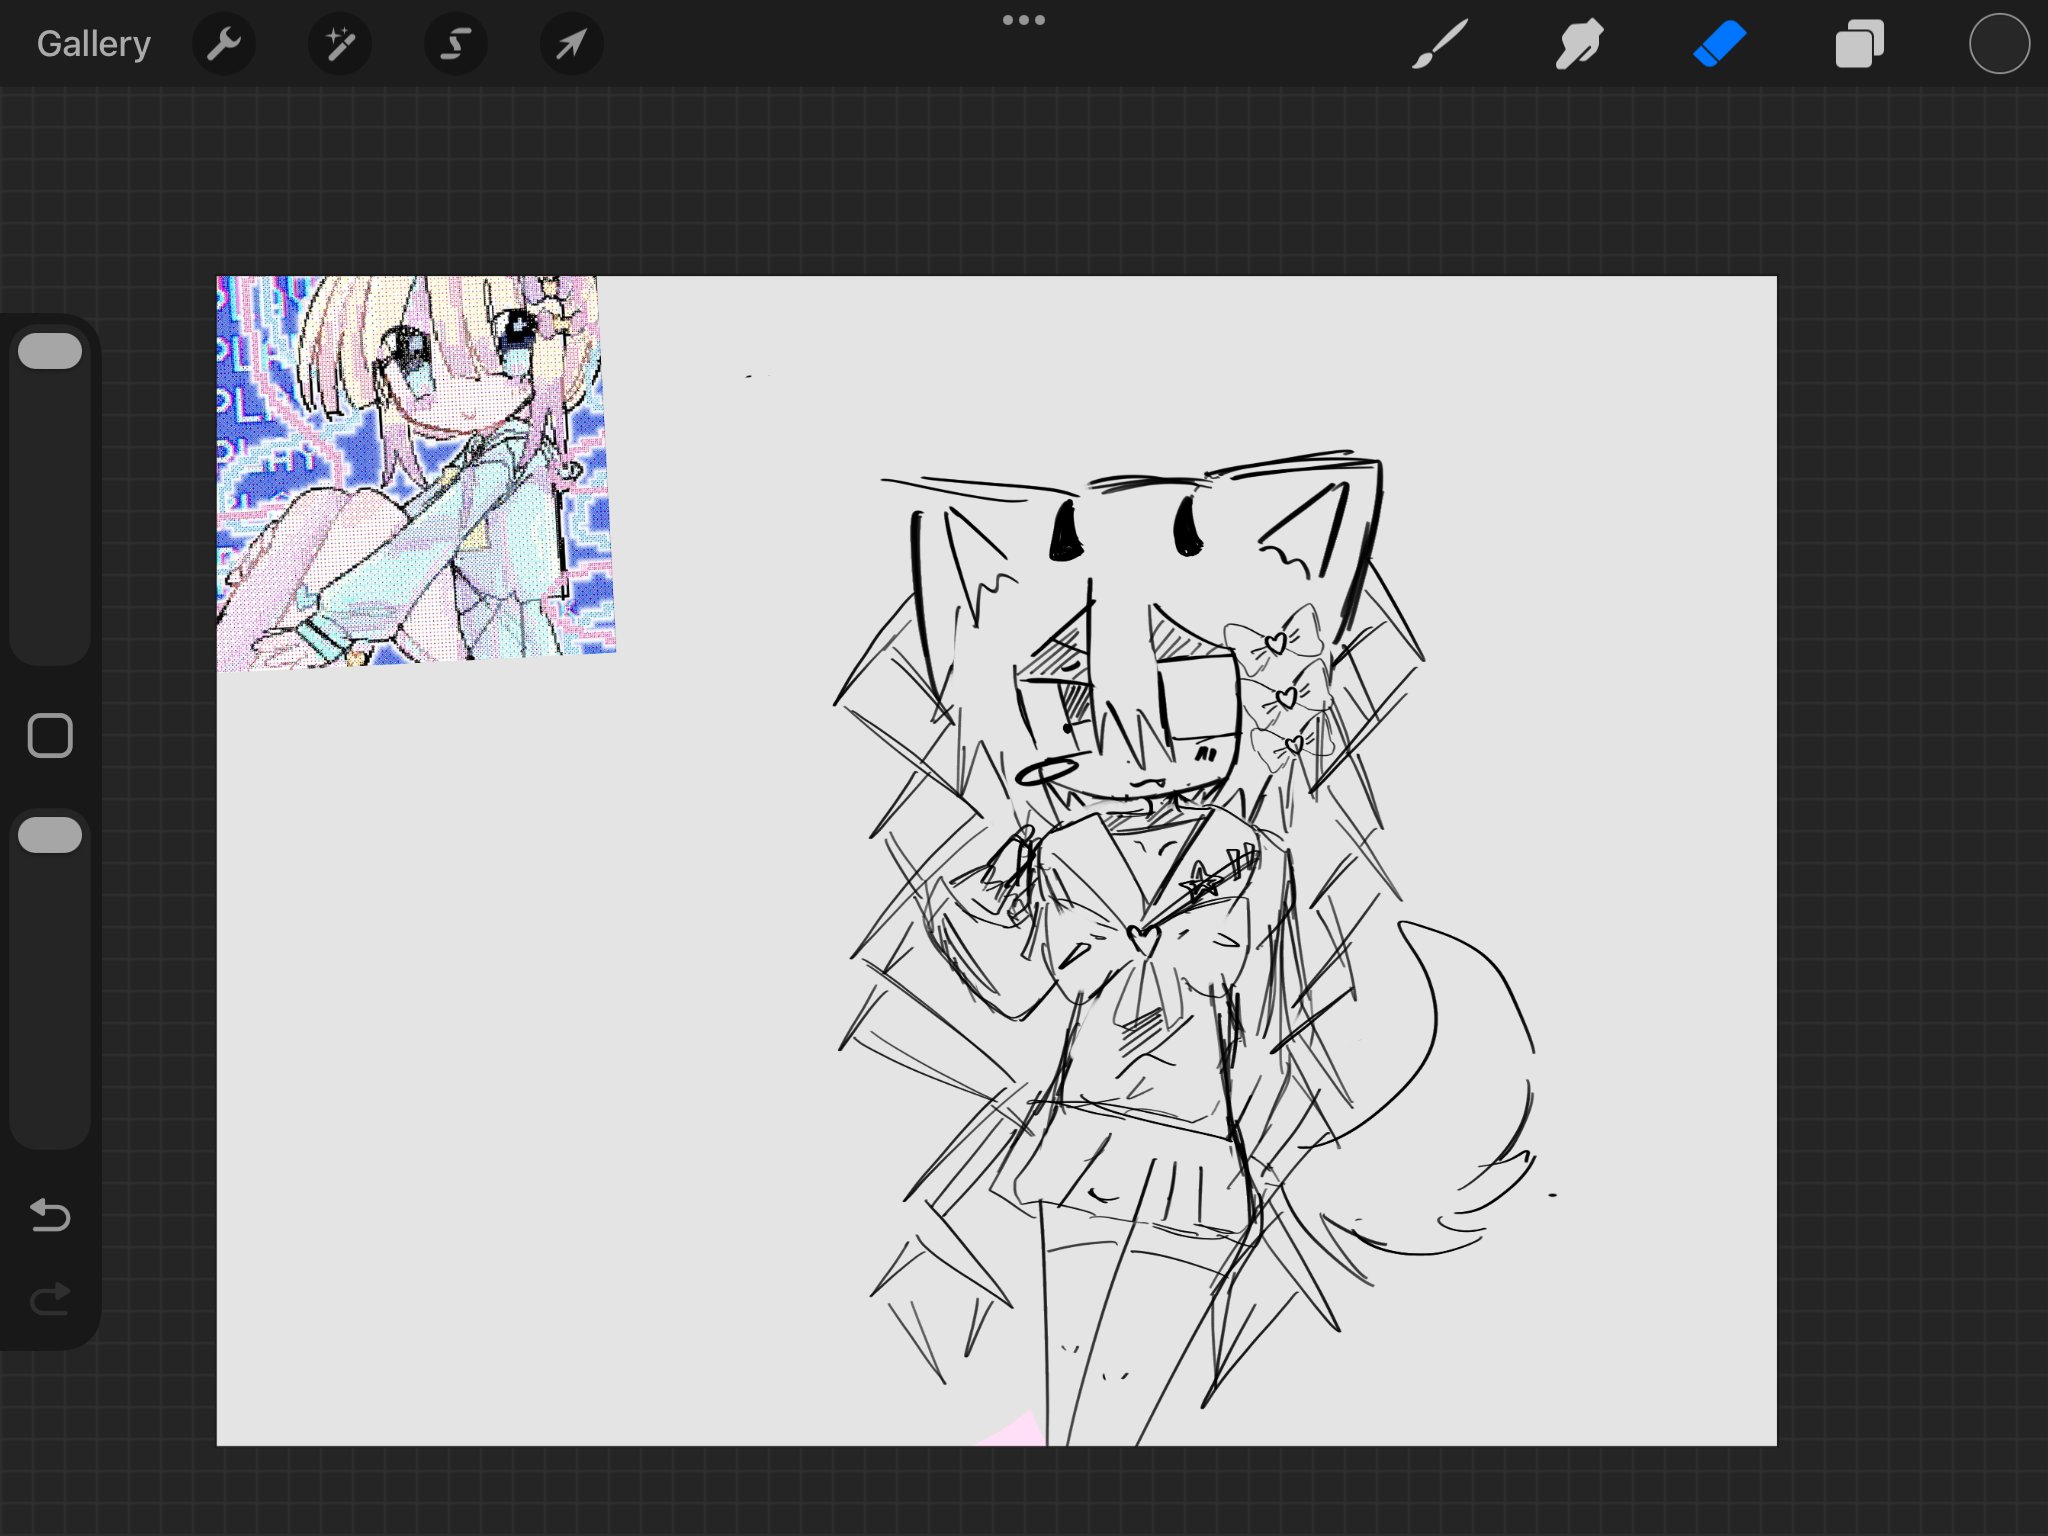Tap the three-dot menu at top

tap(1023, 20)
